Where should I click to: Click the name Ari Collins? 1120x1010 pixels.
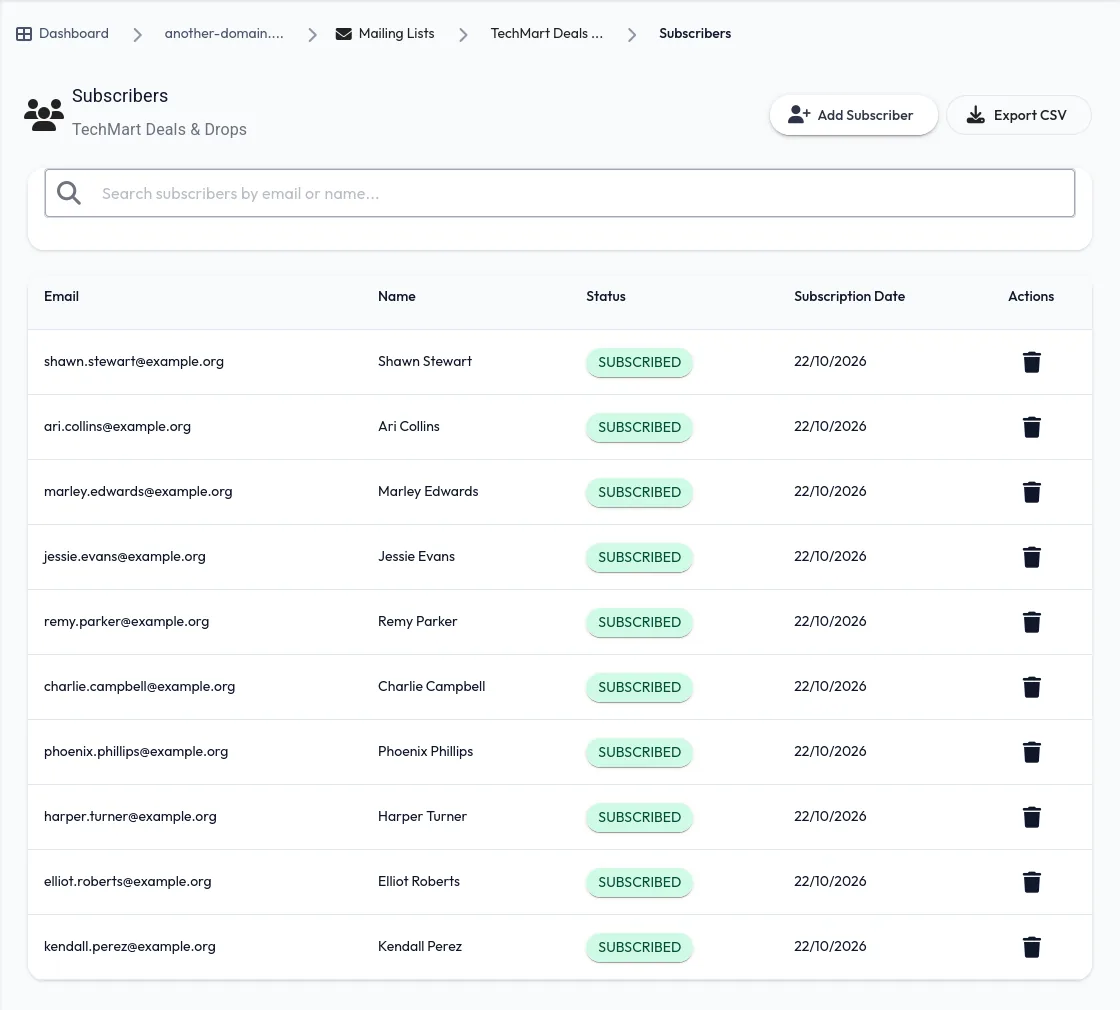pos(409,426)
